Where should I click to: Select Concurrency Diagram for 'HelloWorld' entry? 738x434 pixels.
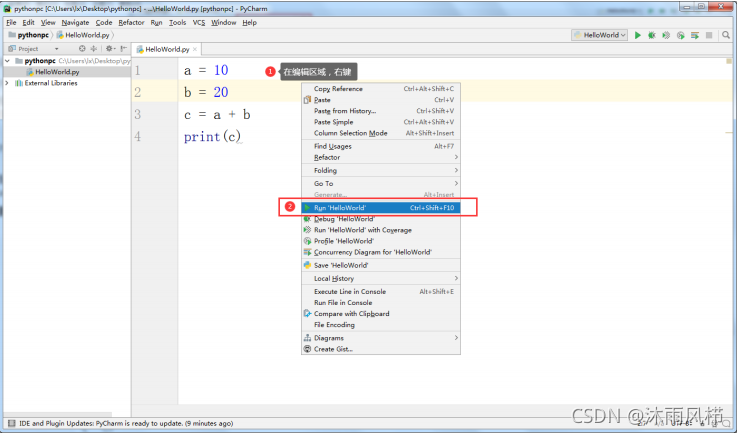coord(381,252)
